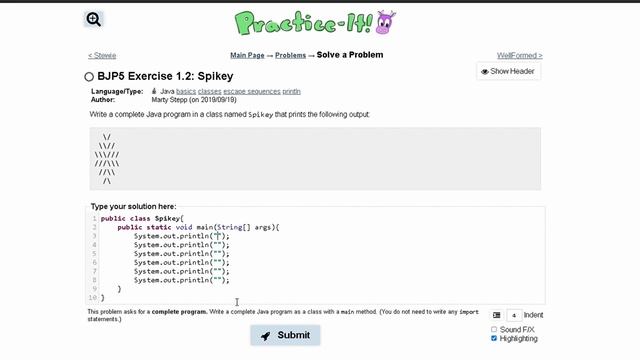The image size is (640, 360).
Task: Click the 'BJP5 Exercise 1.2: Spikey' title
Action: pos(165,76)
